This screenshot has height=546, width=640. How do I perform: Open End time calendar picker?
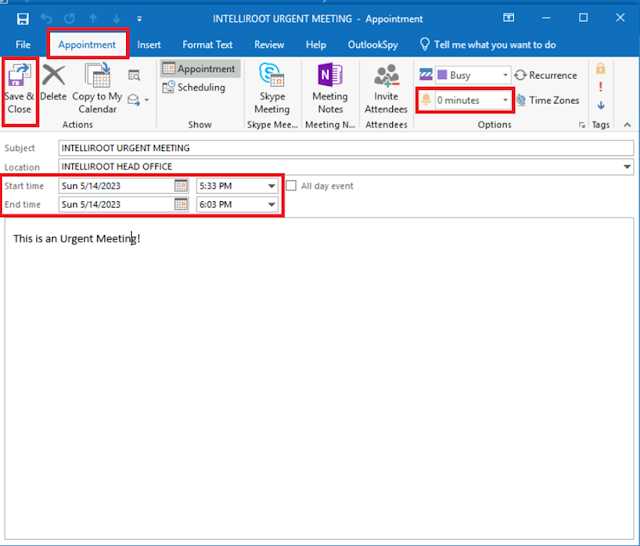(181, 204)
